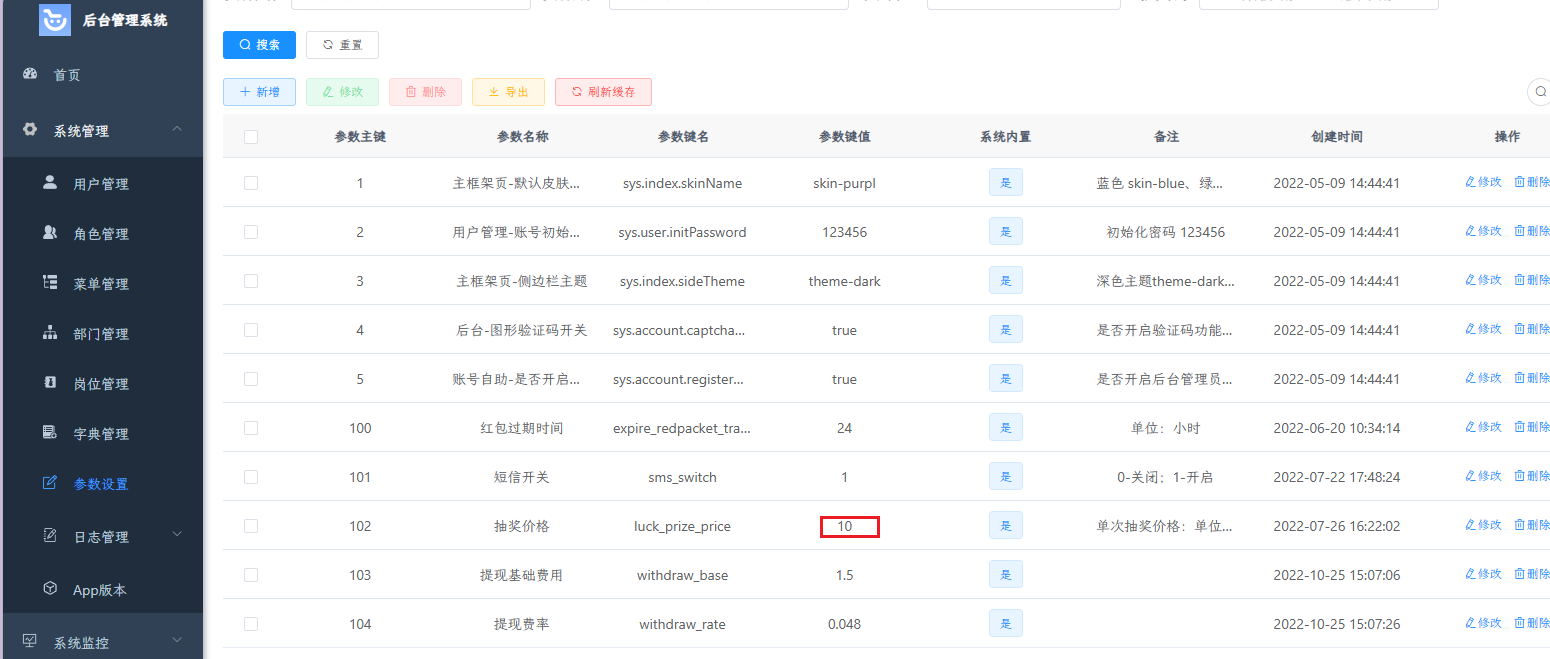Open App版本 page
This screenshot has height=659, width=1550.
coord(101,590)
